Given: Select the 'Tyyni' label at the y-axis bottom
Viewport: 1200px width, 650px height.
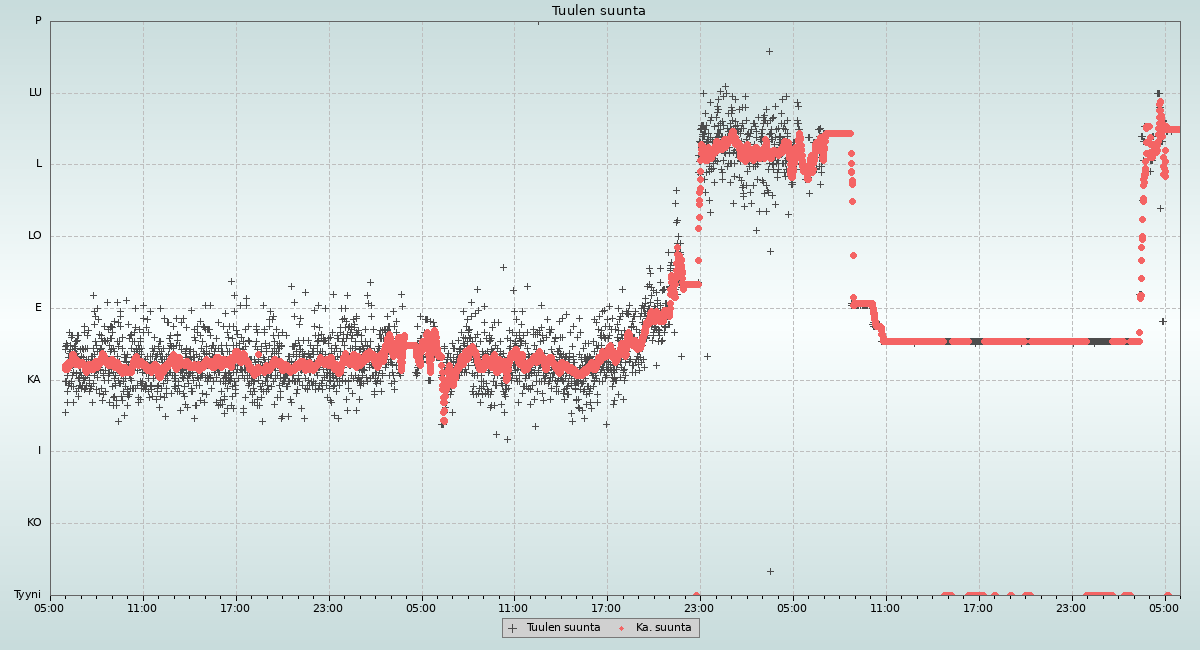Looking at the screenshot, I should point(27,595).
